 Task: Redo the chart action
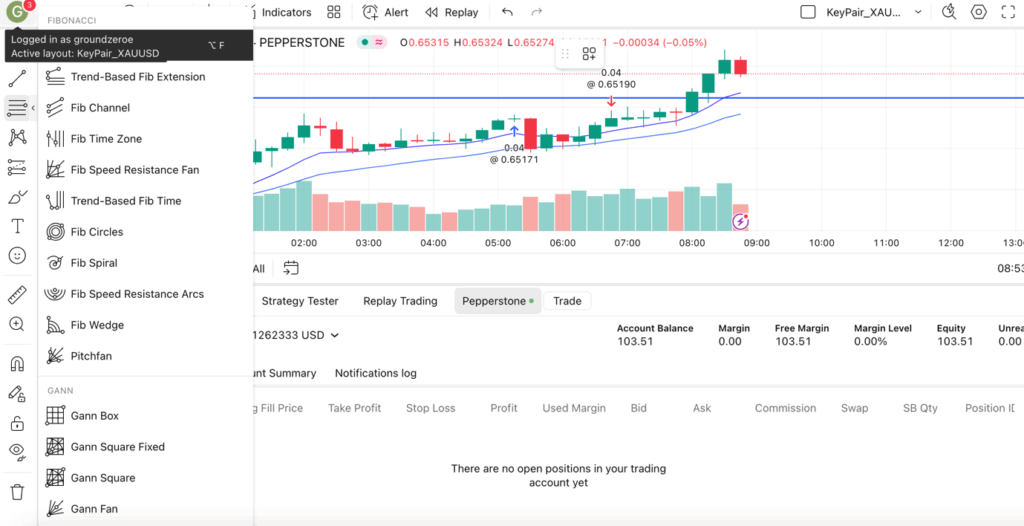(x=537, y=12)
